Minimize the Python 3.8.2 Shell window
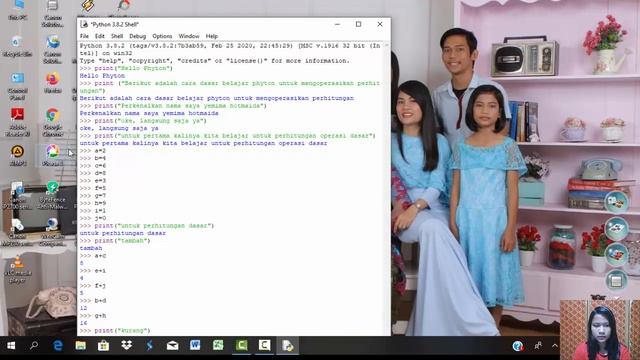 [x=337, y=24]
